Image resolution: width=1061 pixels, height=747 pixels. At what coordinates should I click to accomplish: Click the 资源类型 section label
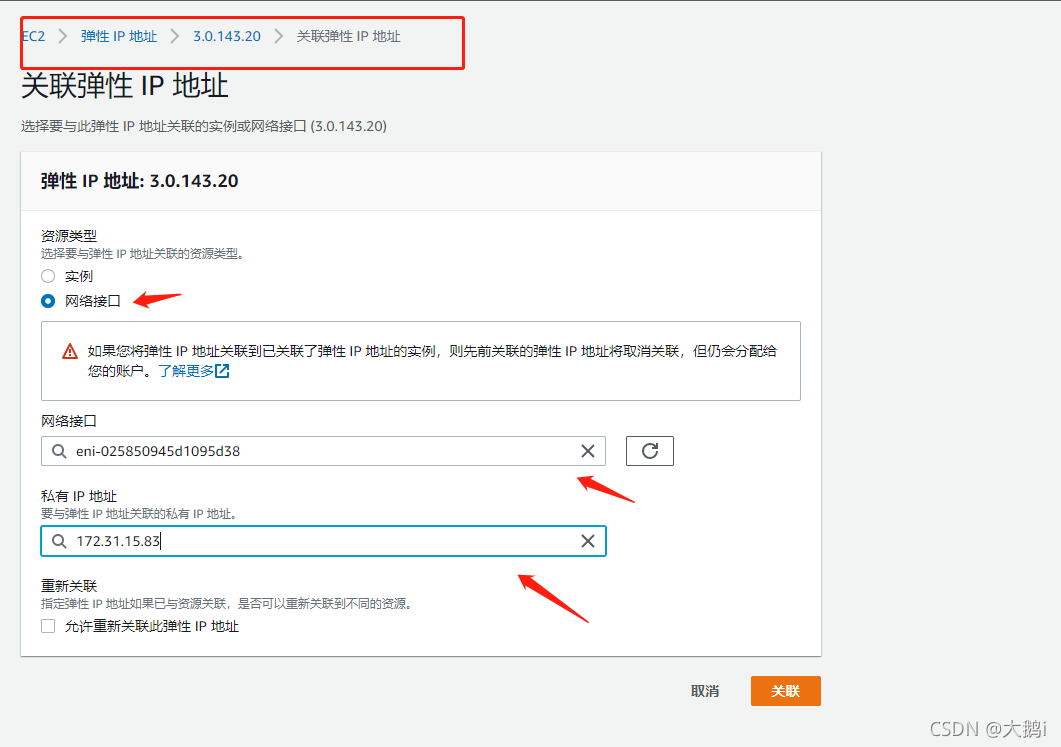pos(69,236)
